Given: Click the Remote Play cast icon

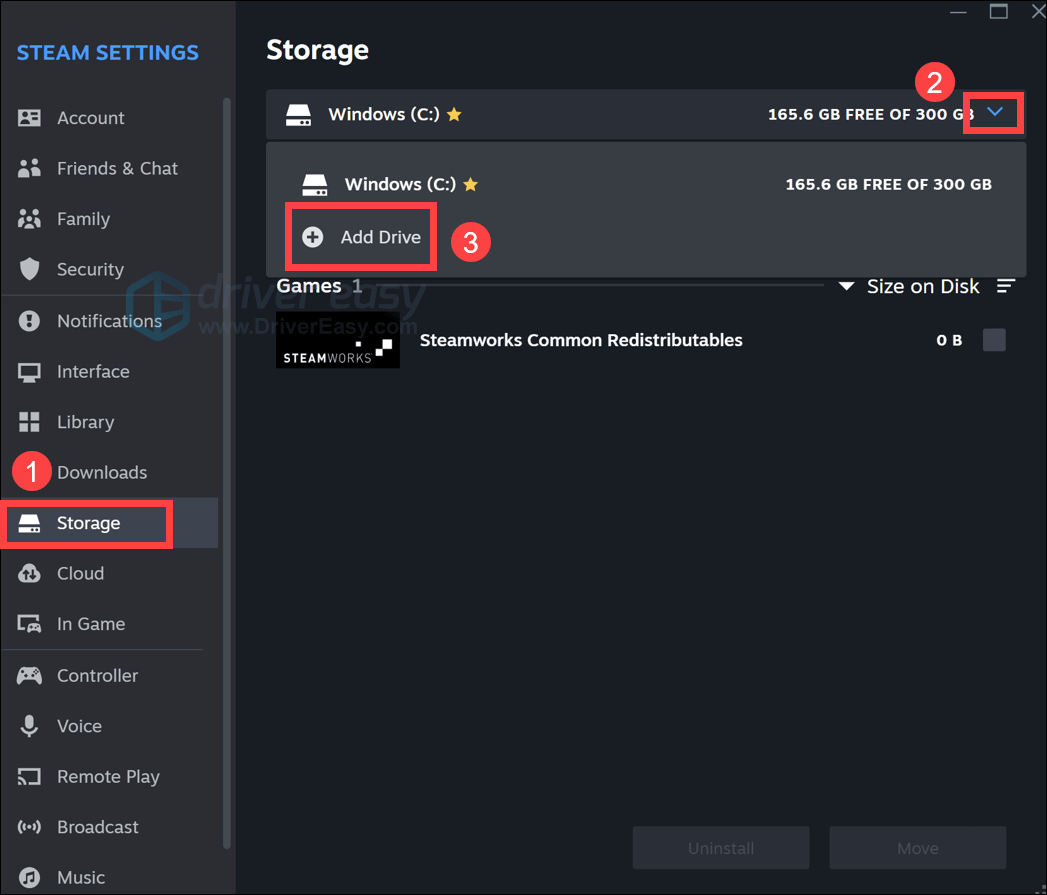Looking at the screenshot, I should point(29,777).
